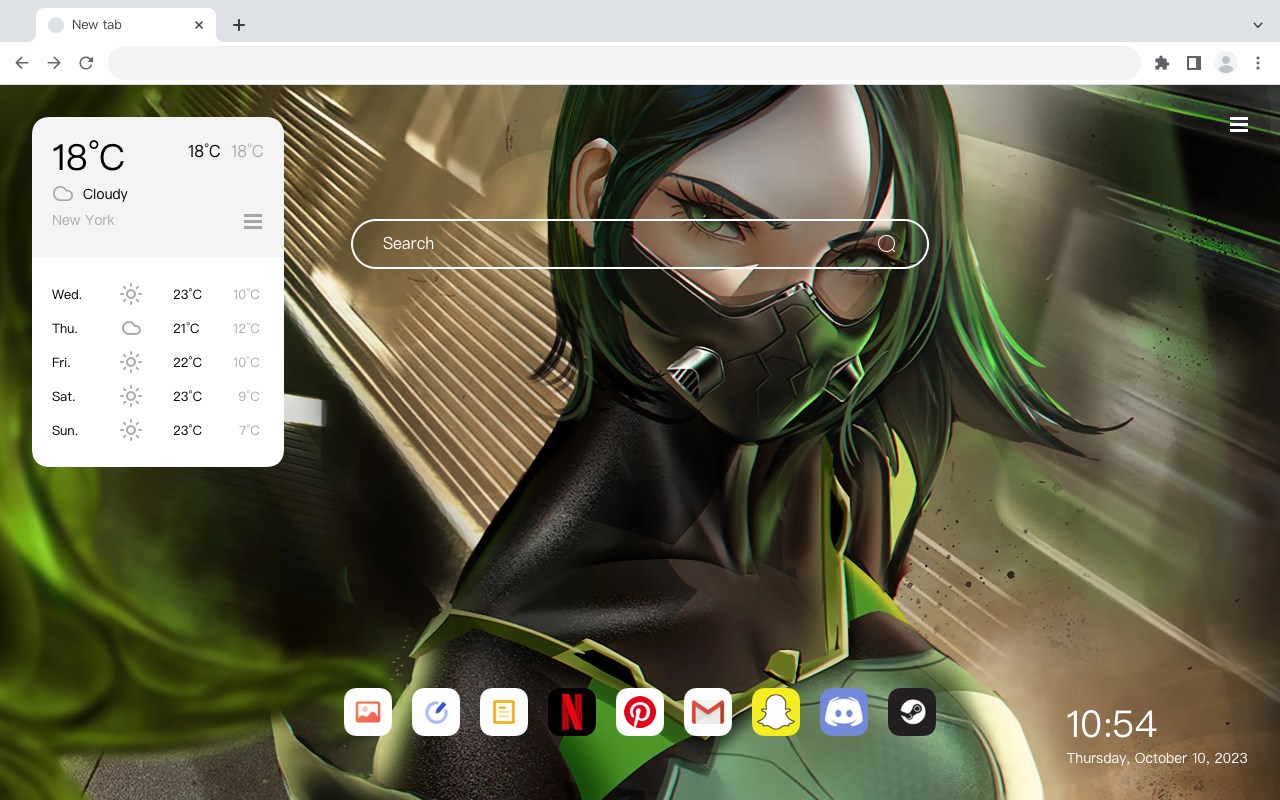Click the 21°C high for Thursday
Image resolution: width=1280 pixels, height=800 pixels.
coord(187,328)
